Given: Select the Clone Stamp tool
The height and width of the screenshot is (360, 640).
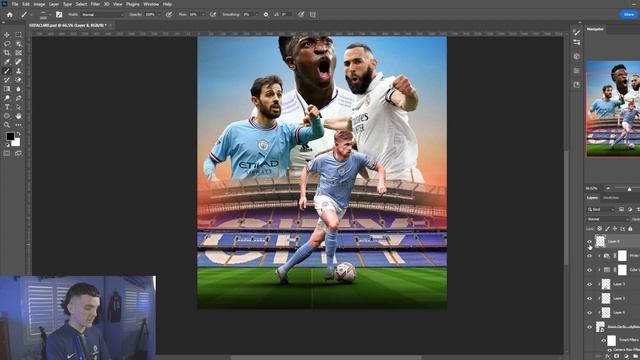Looking at the screenshot, I should (18, 71).
